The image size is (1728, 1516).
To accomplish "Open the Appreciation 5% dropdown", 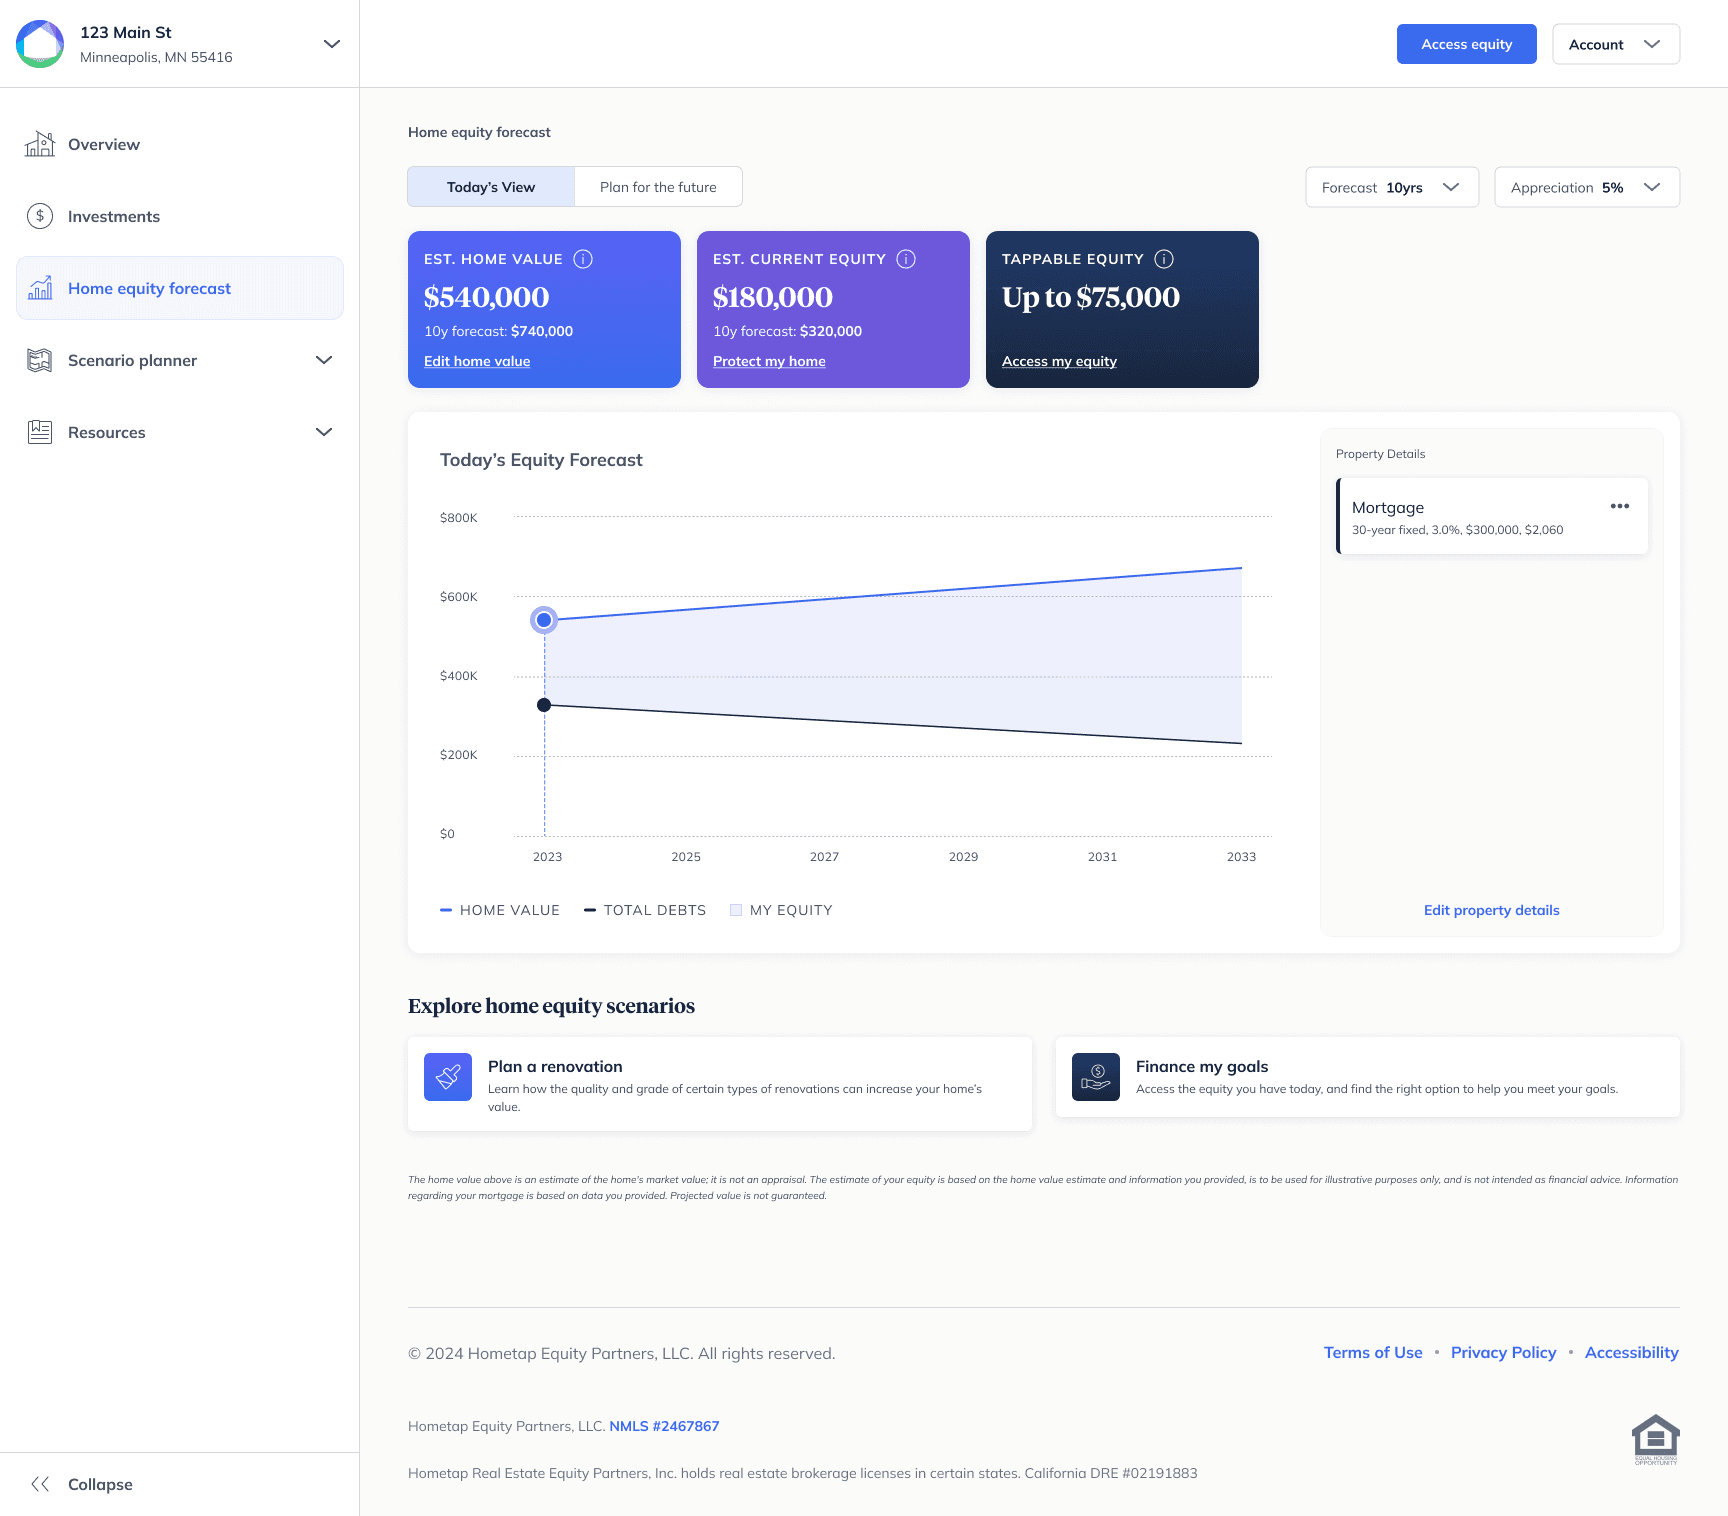I will click(1586, 187).
